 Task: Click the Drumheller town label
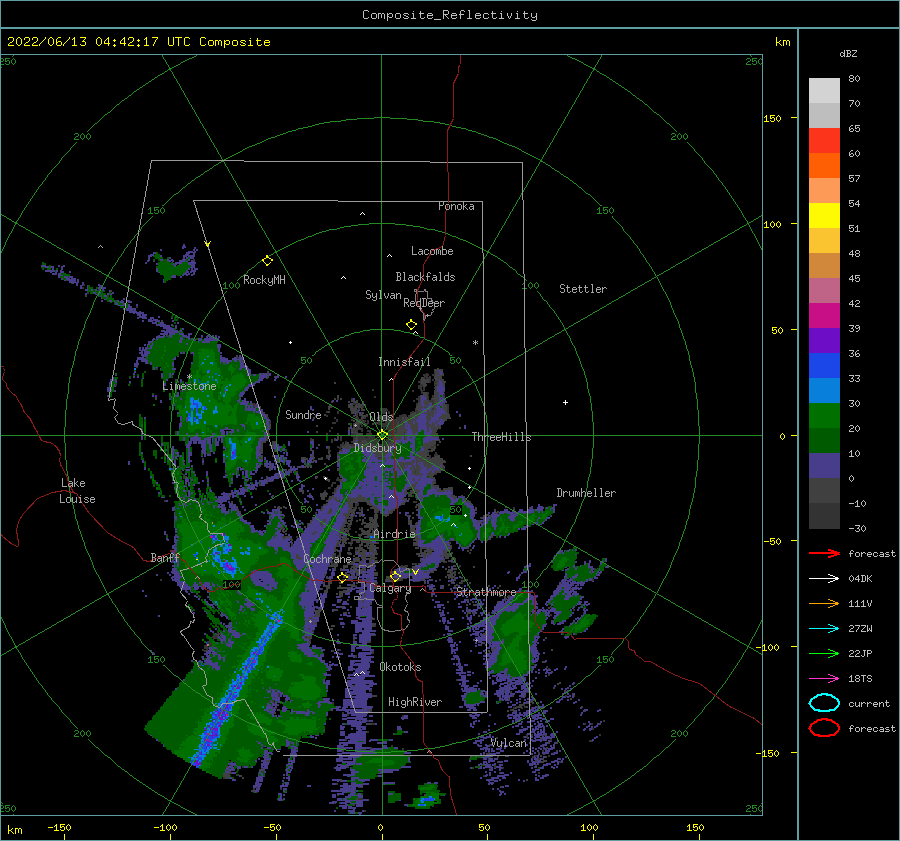[586, 493]
